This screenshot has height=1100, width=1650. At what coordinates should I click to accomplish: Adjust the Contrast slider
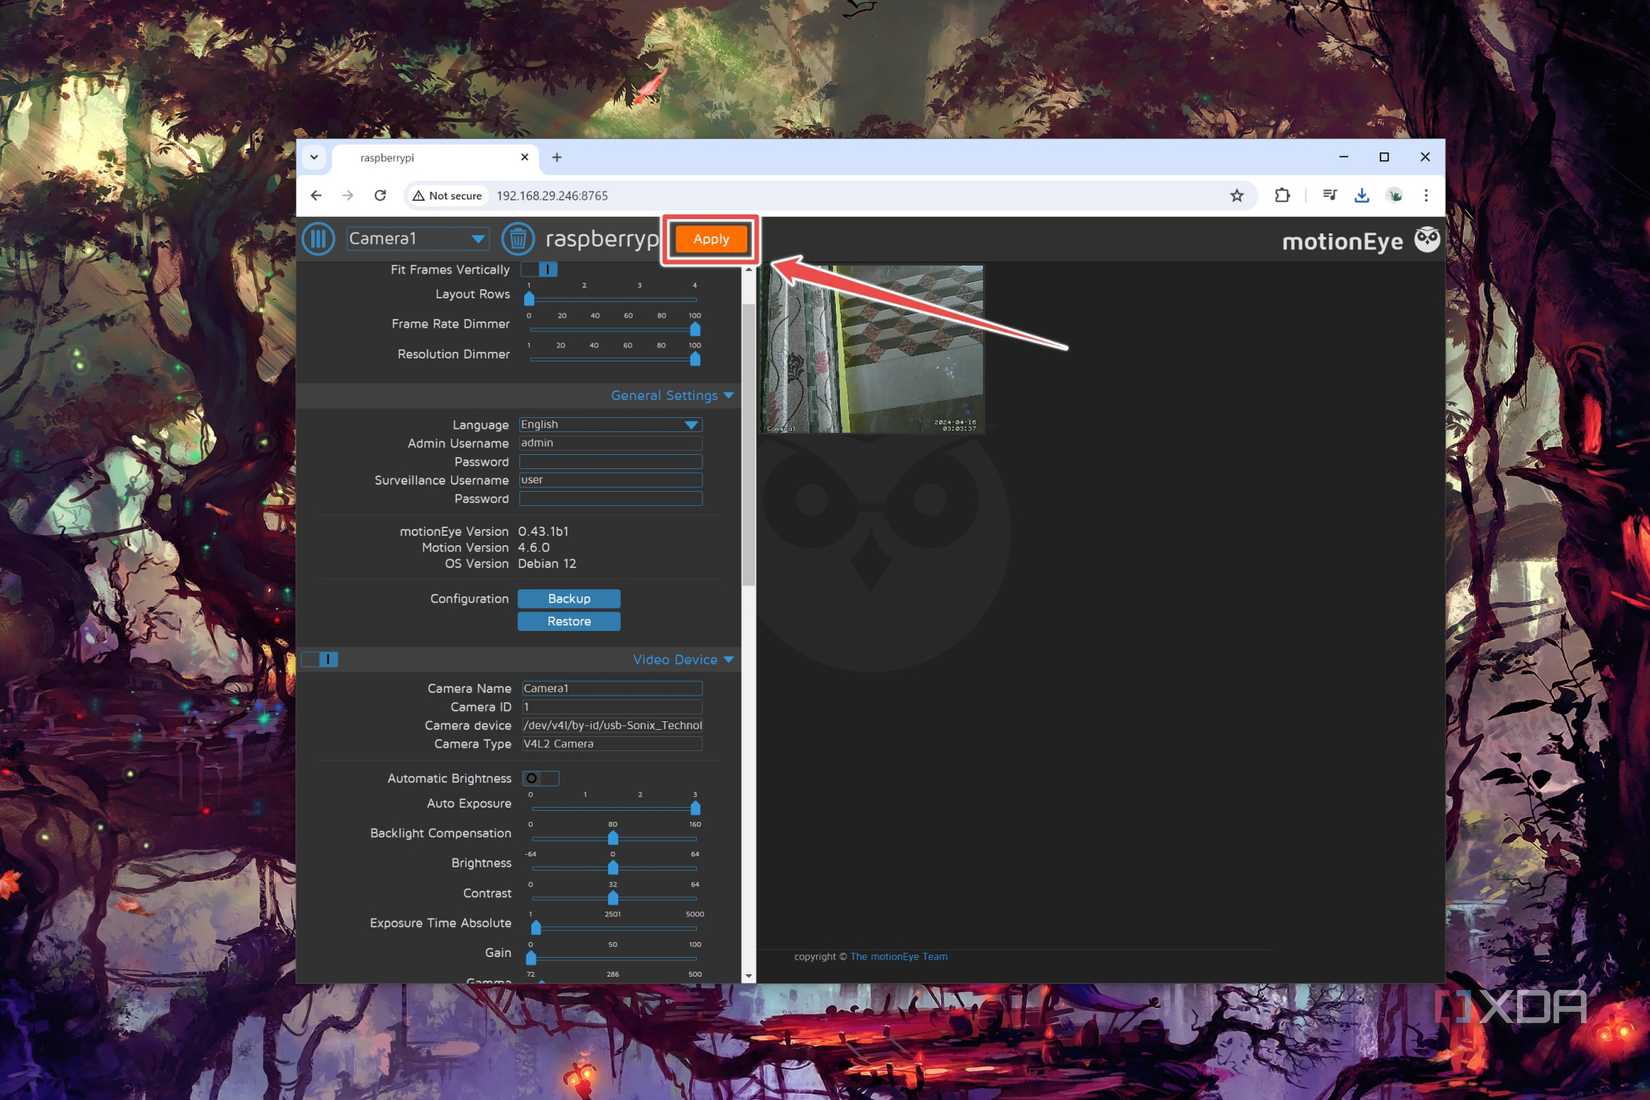613,898
